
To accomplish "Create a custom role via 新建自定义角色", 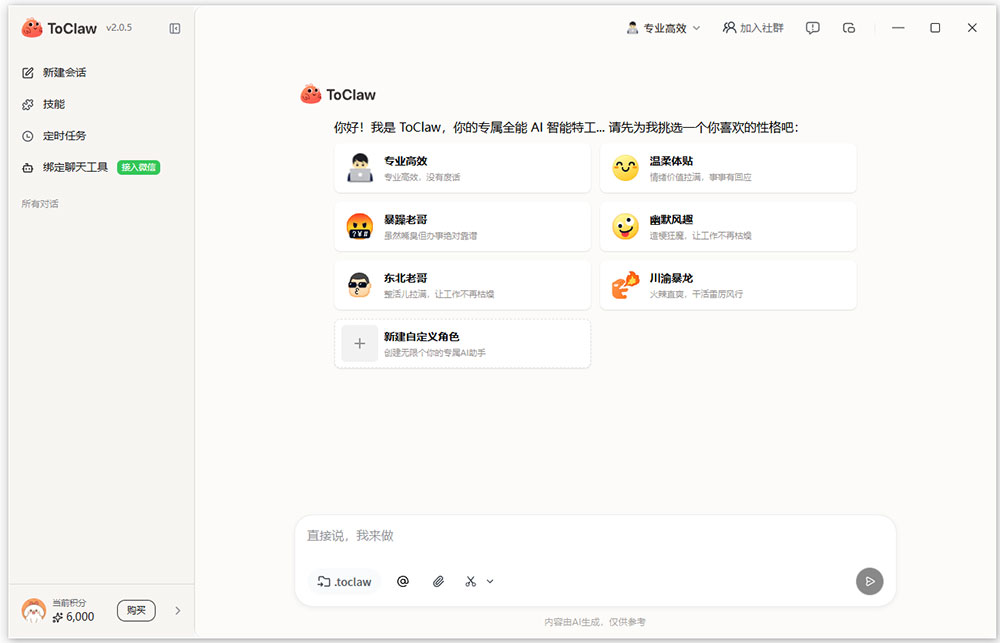I will [462, 343].
